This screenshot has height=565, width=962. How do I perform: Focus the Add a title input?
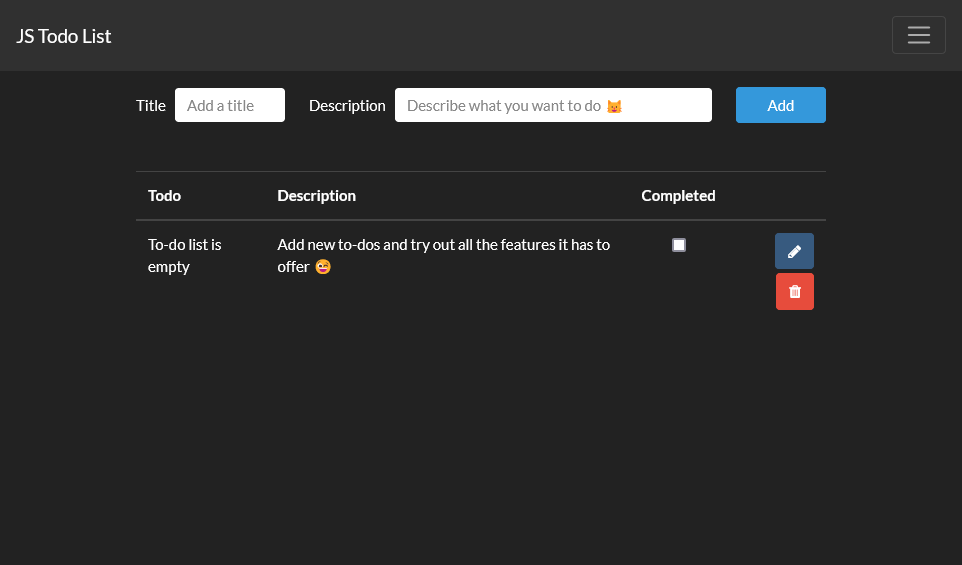coord(229,105)
